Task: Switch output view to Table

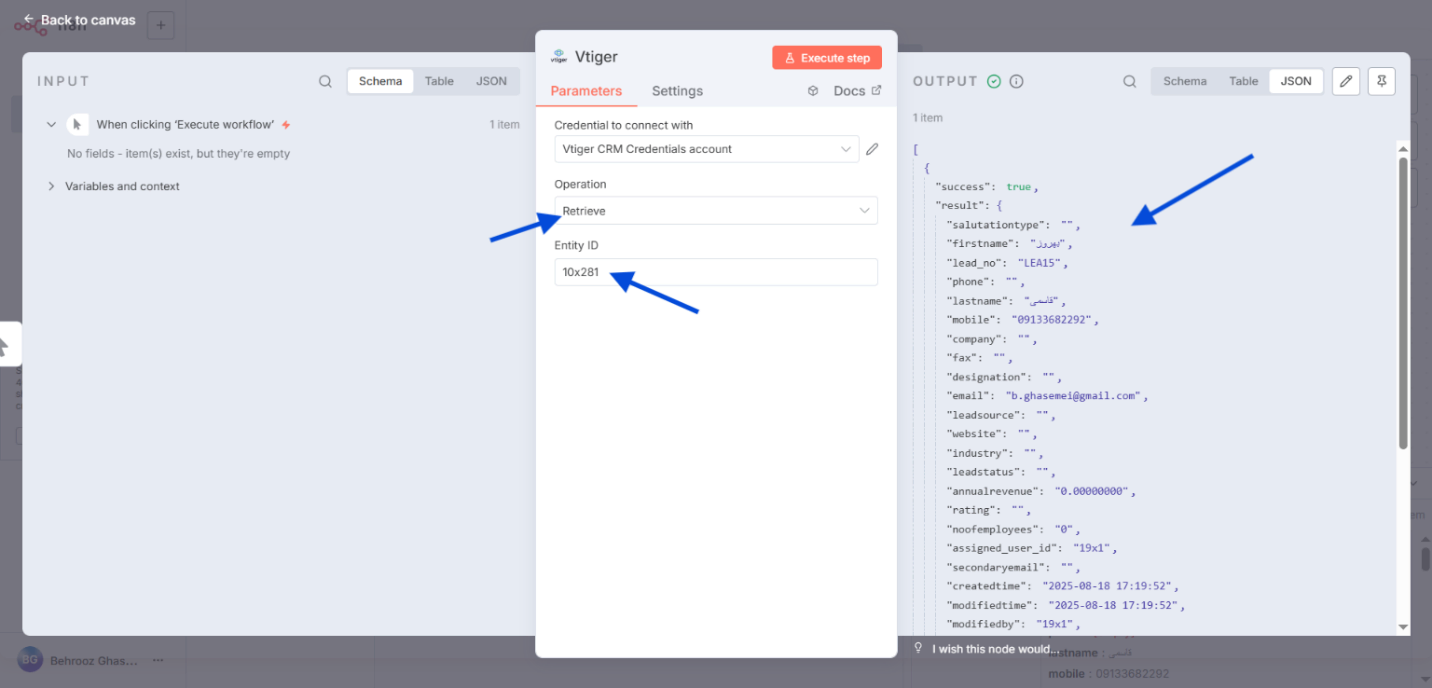Action: [1243, 82]
